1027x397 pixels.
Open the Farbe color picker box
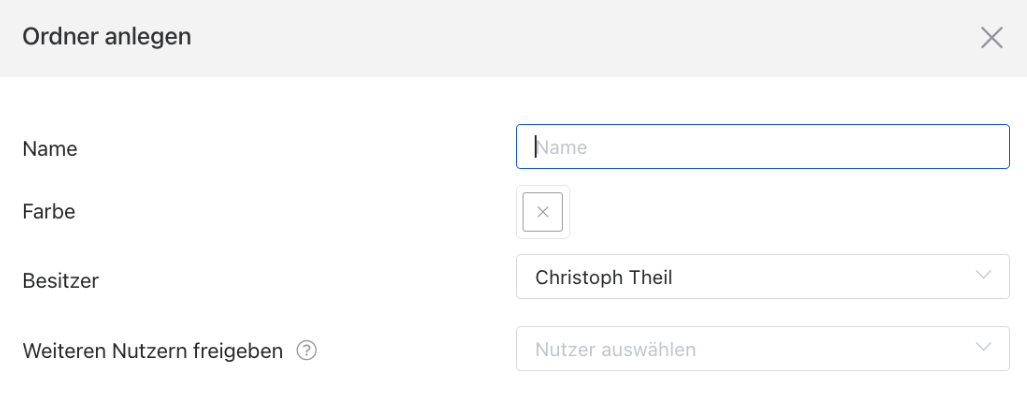point(542,212)
